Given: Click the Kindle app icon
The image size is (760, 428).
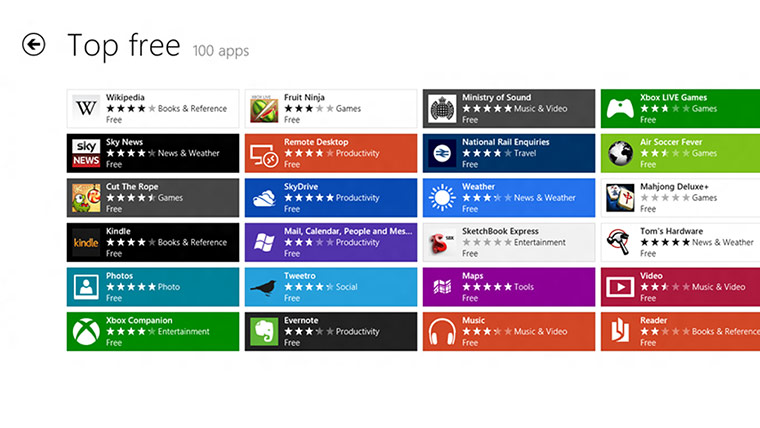Looking at the screenshot, I should pyautogui.click(x=86, y=242).
